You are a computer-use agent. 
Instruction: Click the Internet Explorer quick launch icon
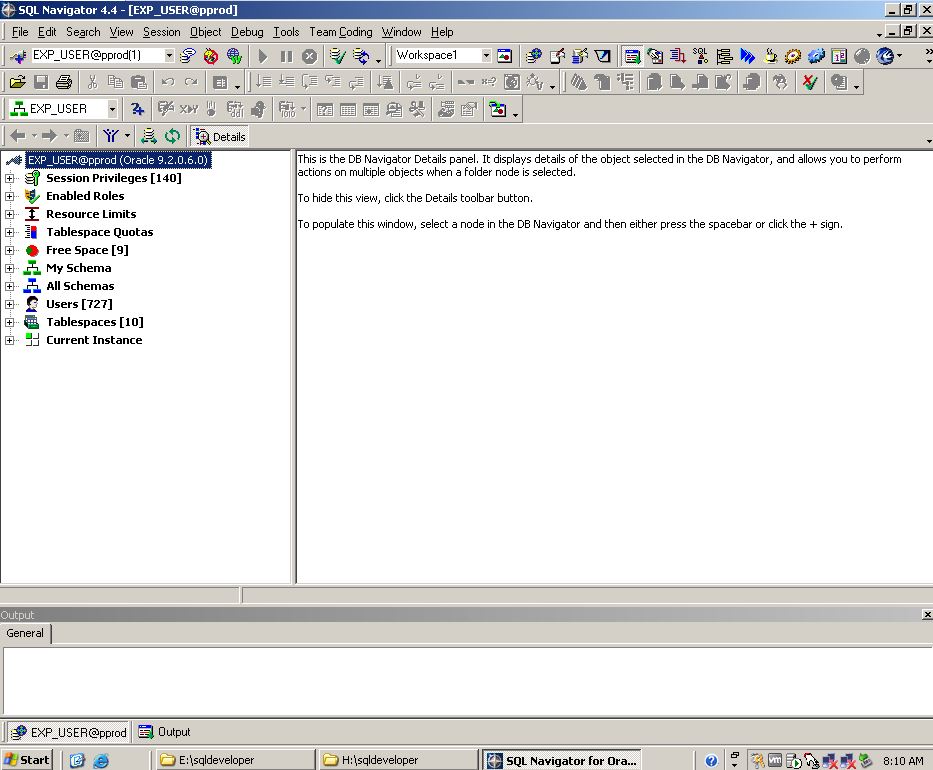click(x=101, y=760)
